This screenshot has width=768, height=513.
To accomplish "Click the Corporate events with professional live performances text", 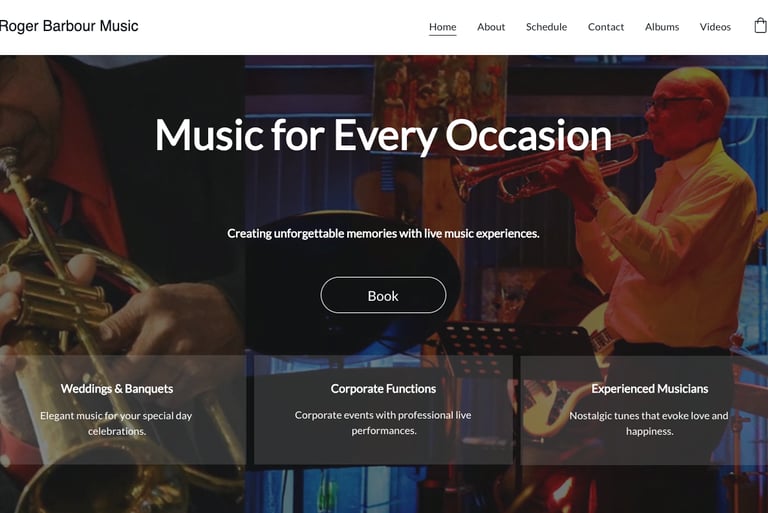I will [383, 423].
